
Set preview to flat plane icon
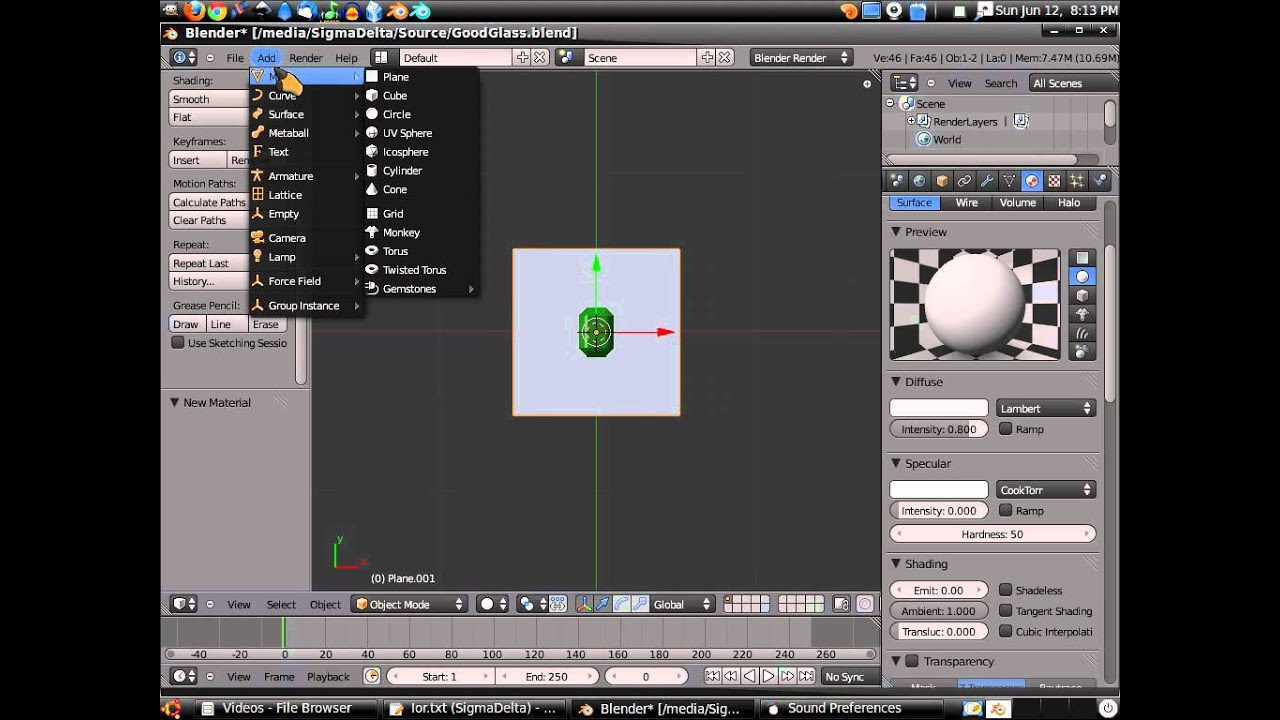[1082, 258]
